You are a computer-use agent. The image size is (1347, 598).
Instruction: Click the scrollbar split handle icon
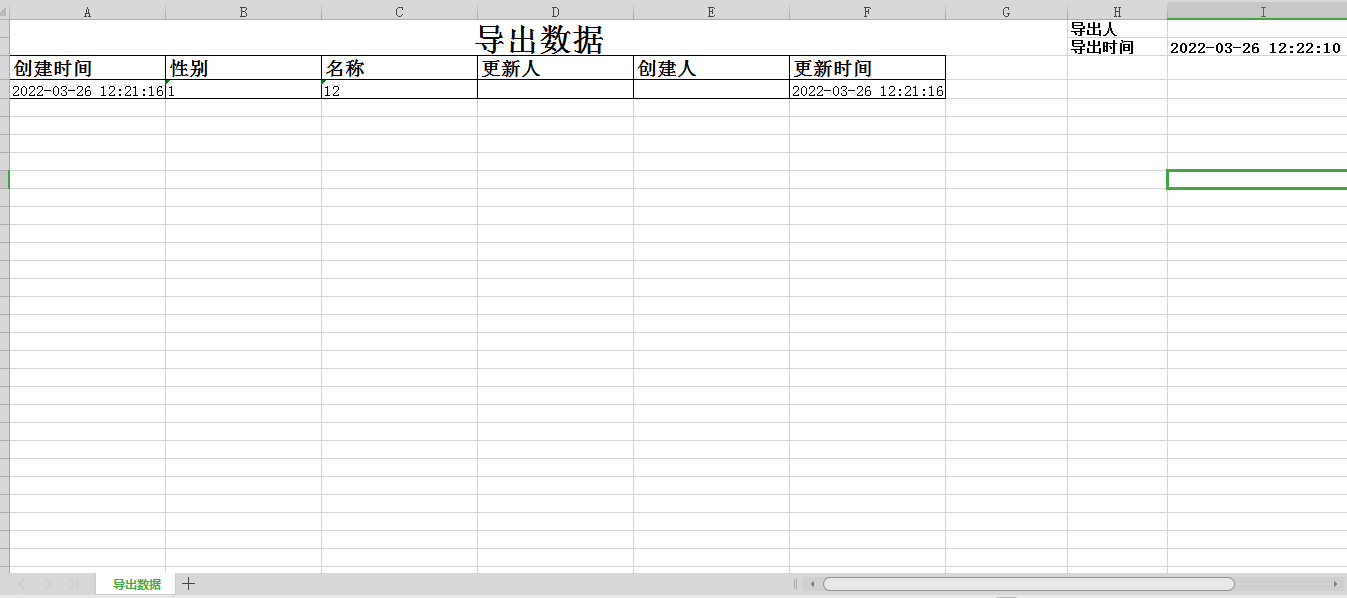795,584
